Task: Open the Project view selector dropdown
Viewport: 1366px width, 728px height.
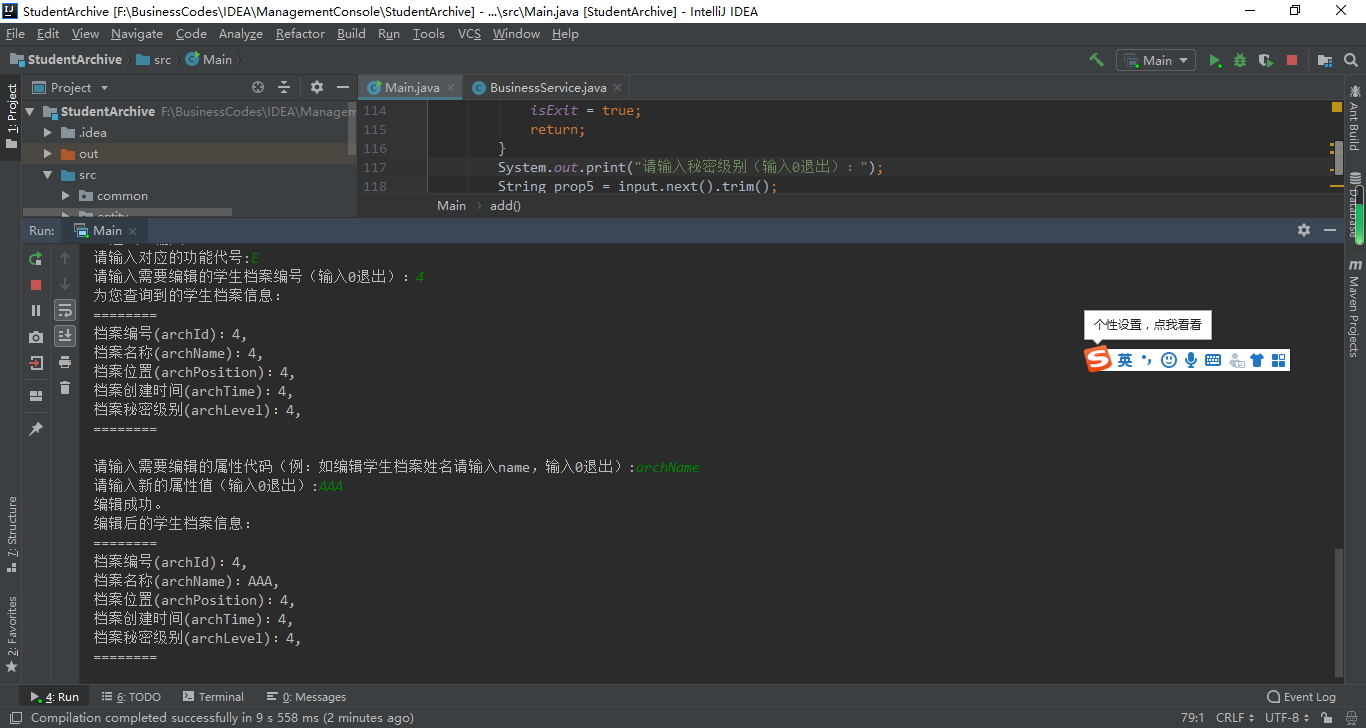Action: pyautogui.click(x=70, y=87)
